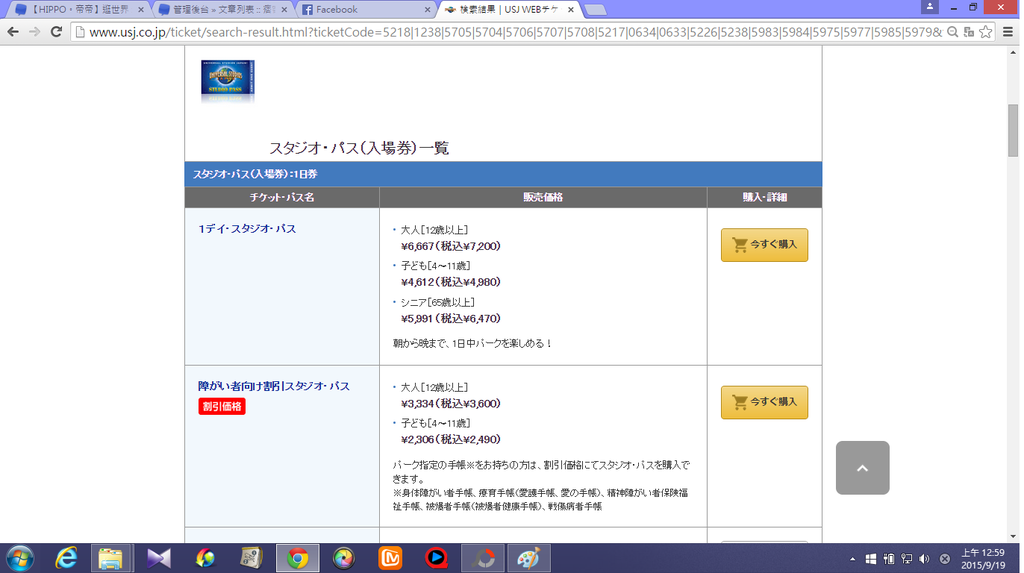The width and height of the screenshot is (1024, 573).
Task: Open File Explorer from the taskbar
Action: coord(111,559)
